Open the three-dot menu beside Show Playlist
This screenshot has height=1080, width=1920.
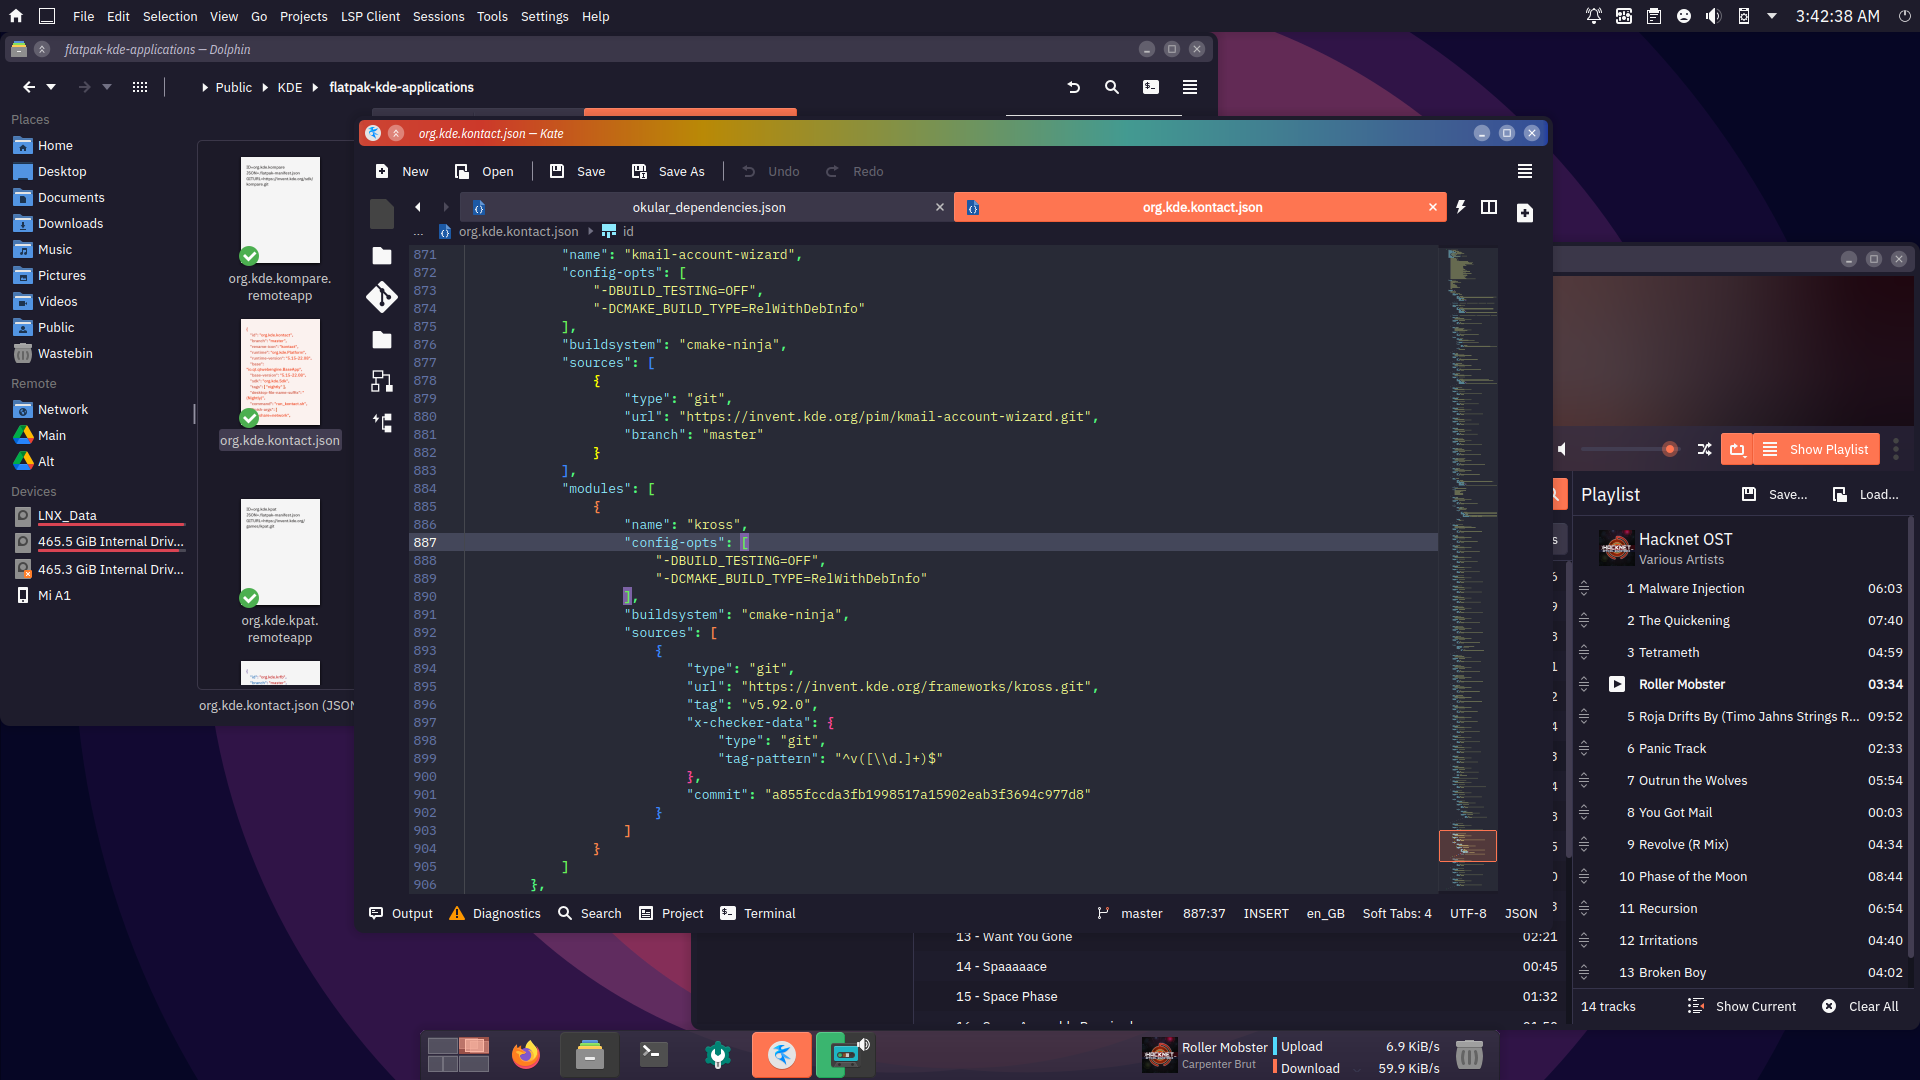pos(1897,449)
